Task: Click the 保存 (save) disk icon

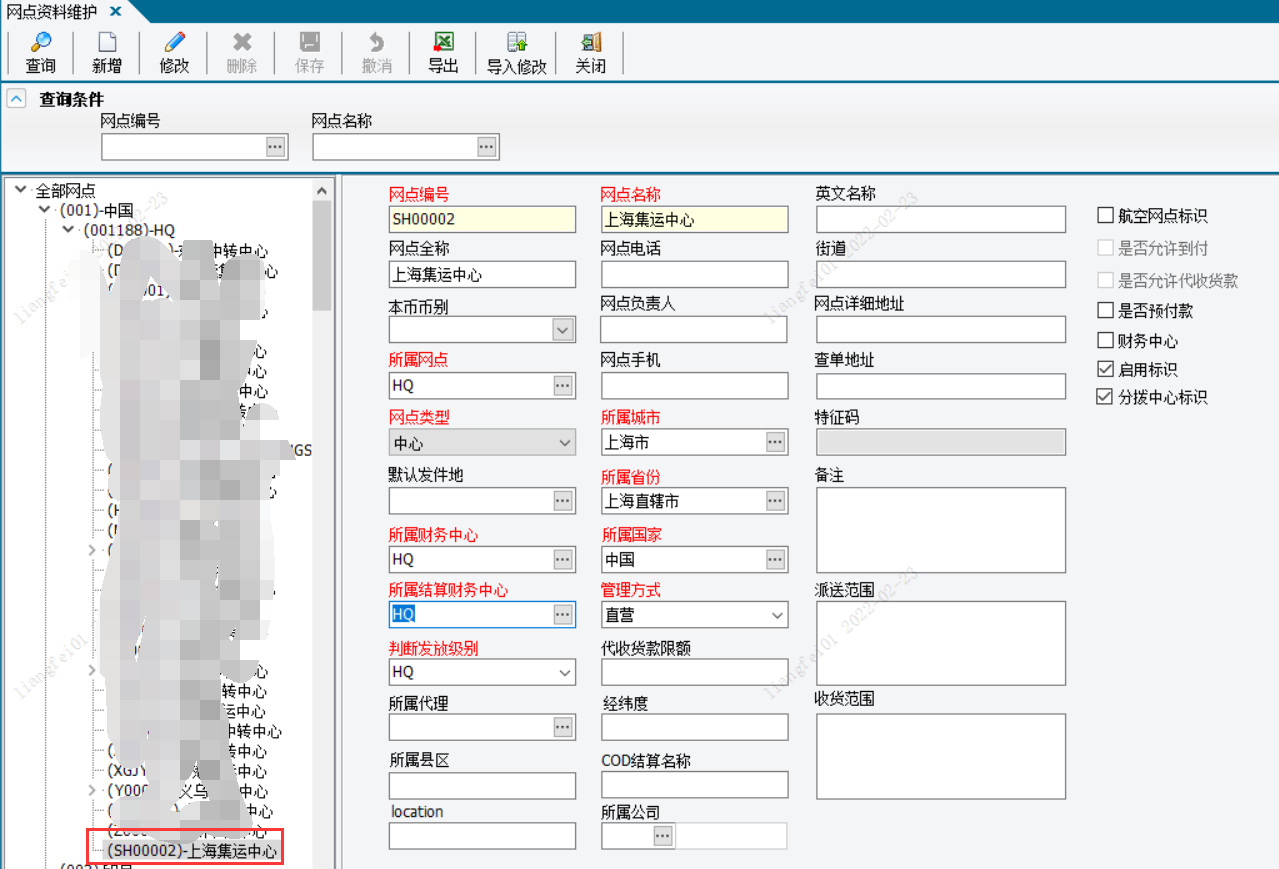Action: tap(310, 43)
